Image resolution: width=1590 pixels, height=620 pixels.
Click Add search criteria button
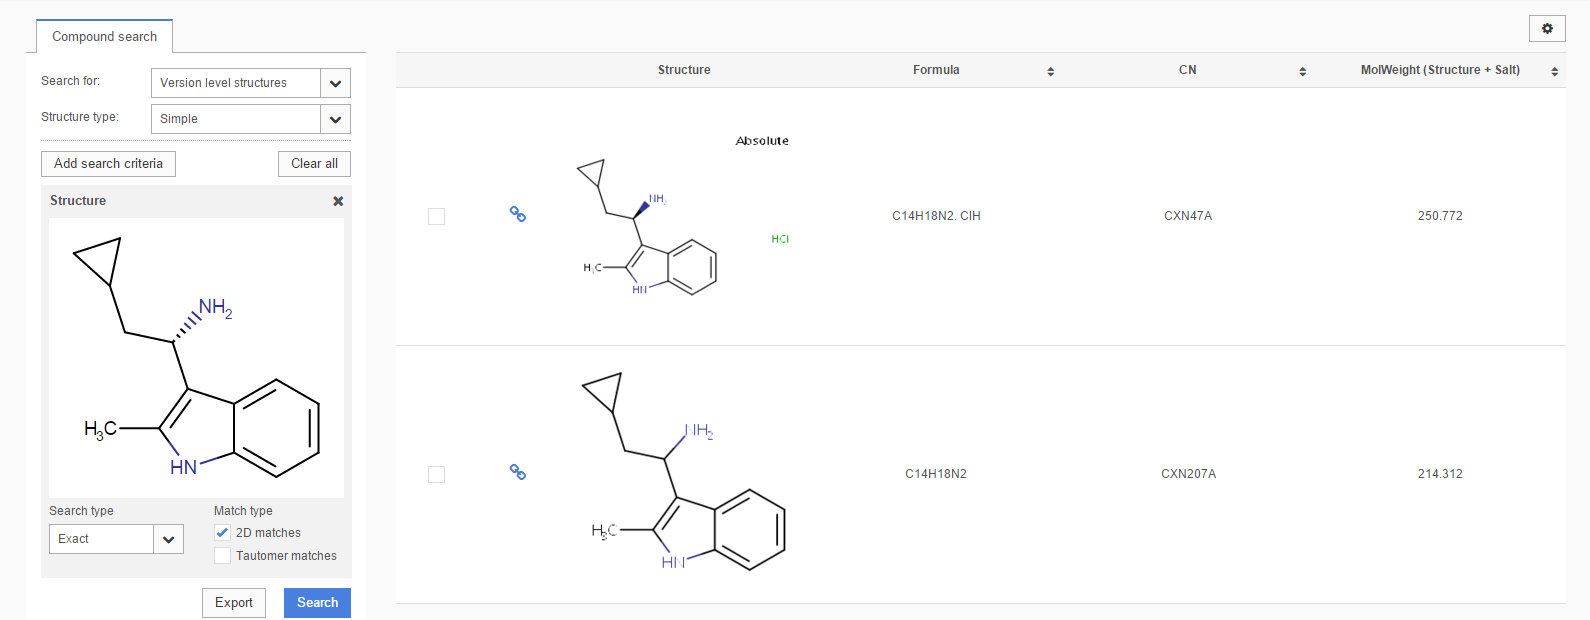[x=108, y=164]
